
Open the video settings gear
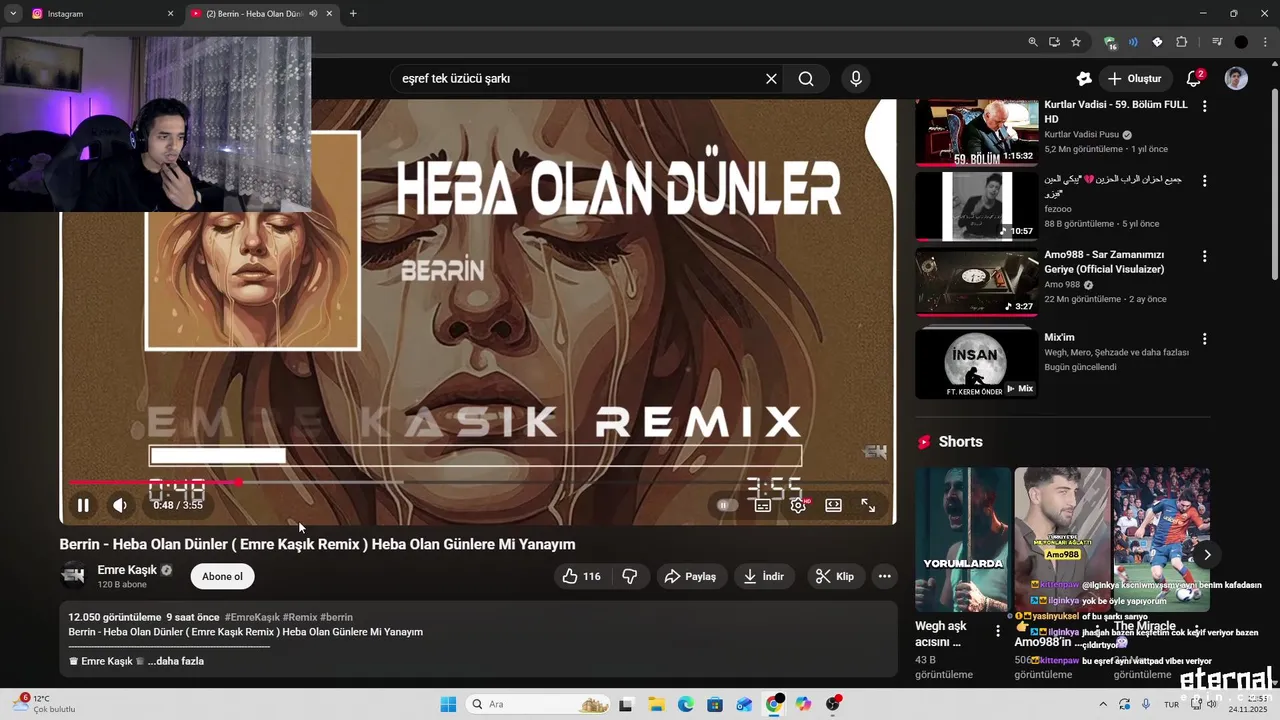(798, 505)
